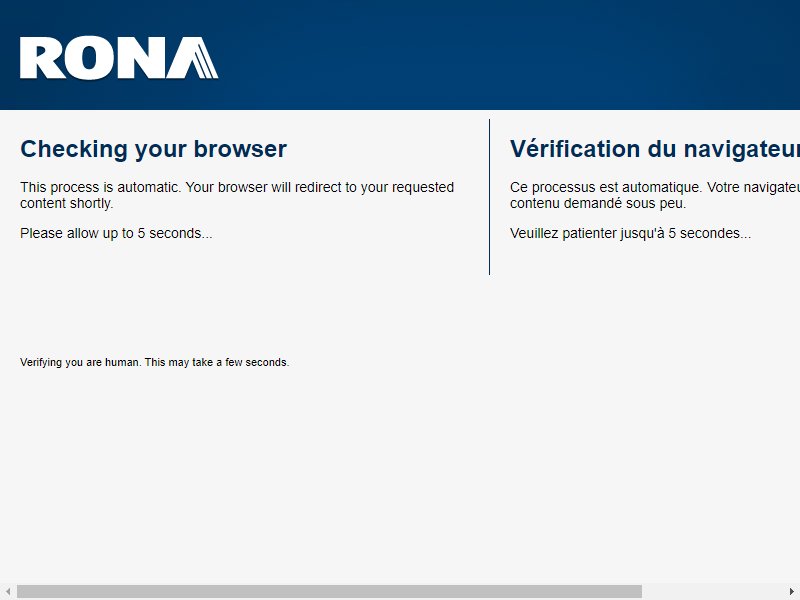800x600 pixels.
Task: Click the right arrow of horizontal scrollbar
Action: click(x=792, y=592)
